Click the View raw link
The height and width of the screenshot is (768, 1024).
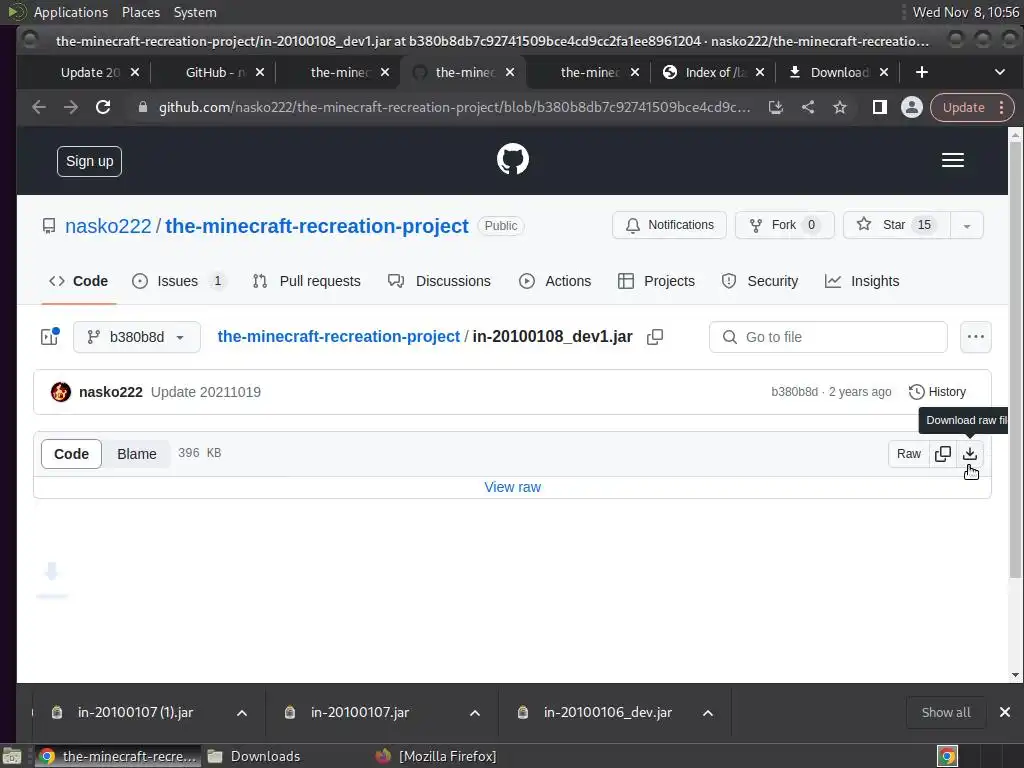click(513, 487)
